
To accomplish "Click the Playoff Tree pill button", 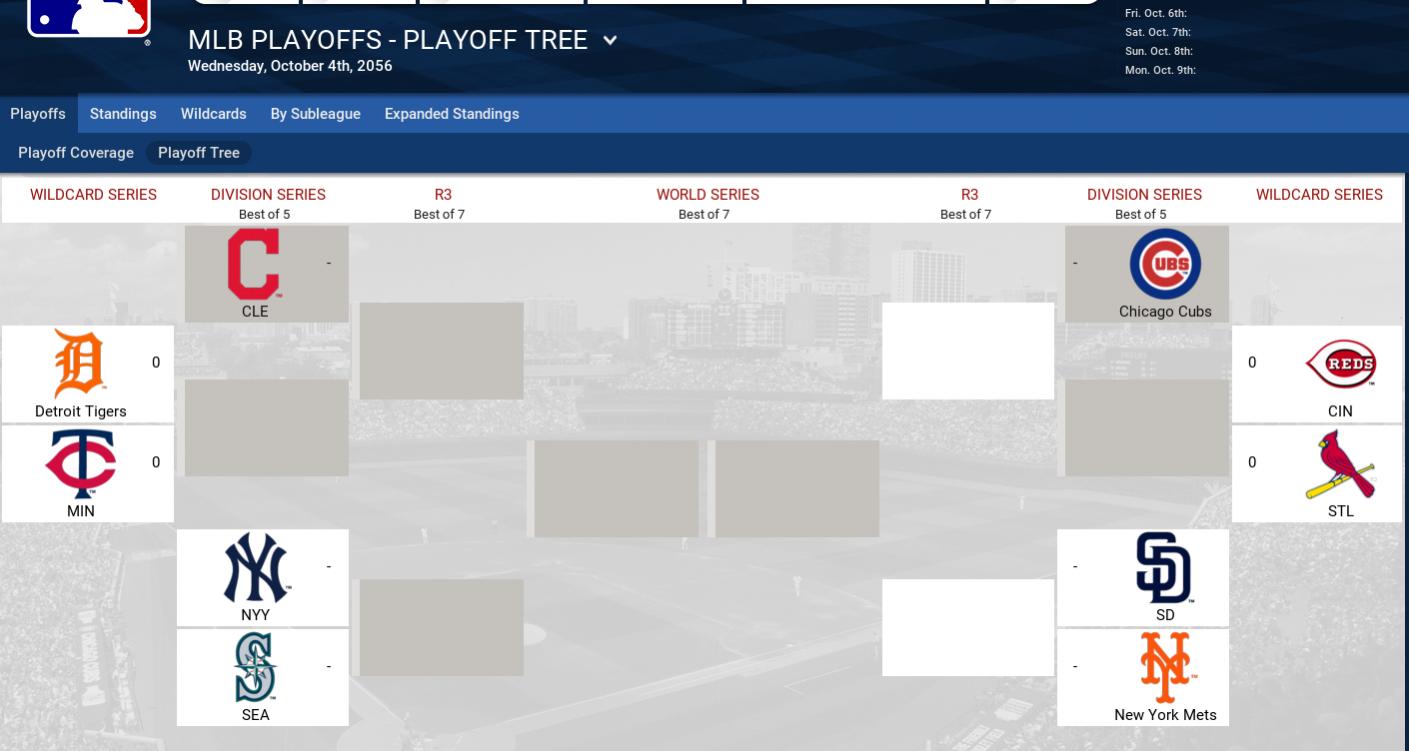I will [x=198, y=153].
